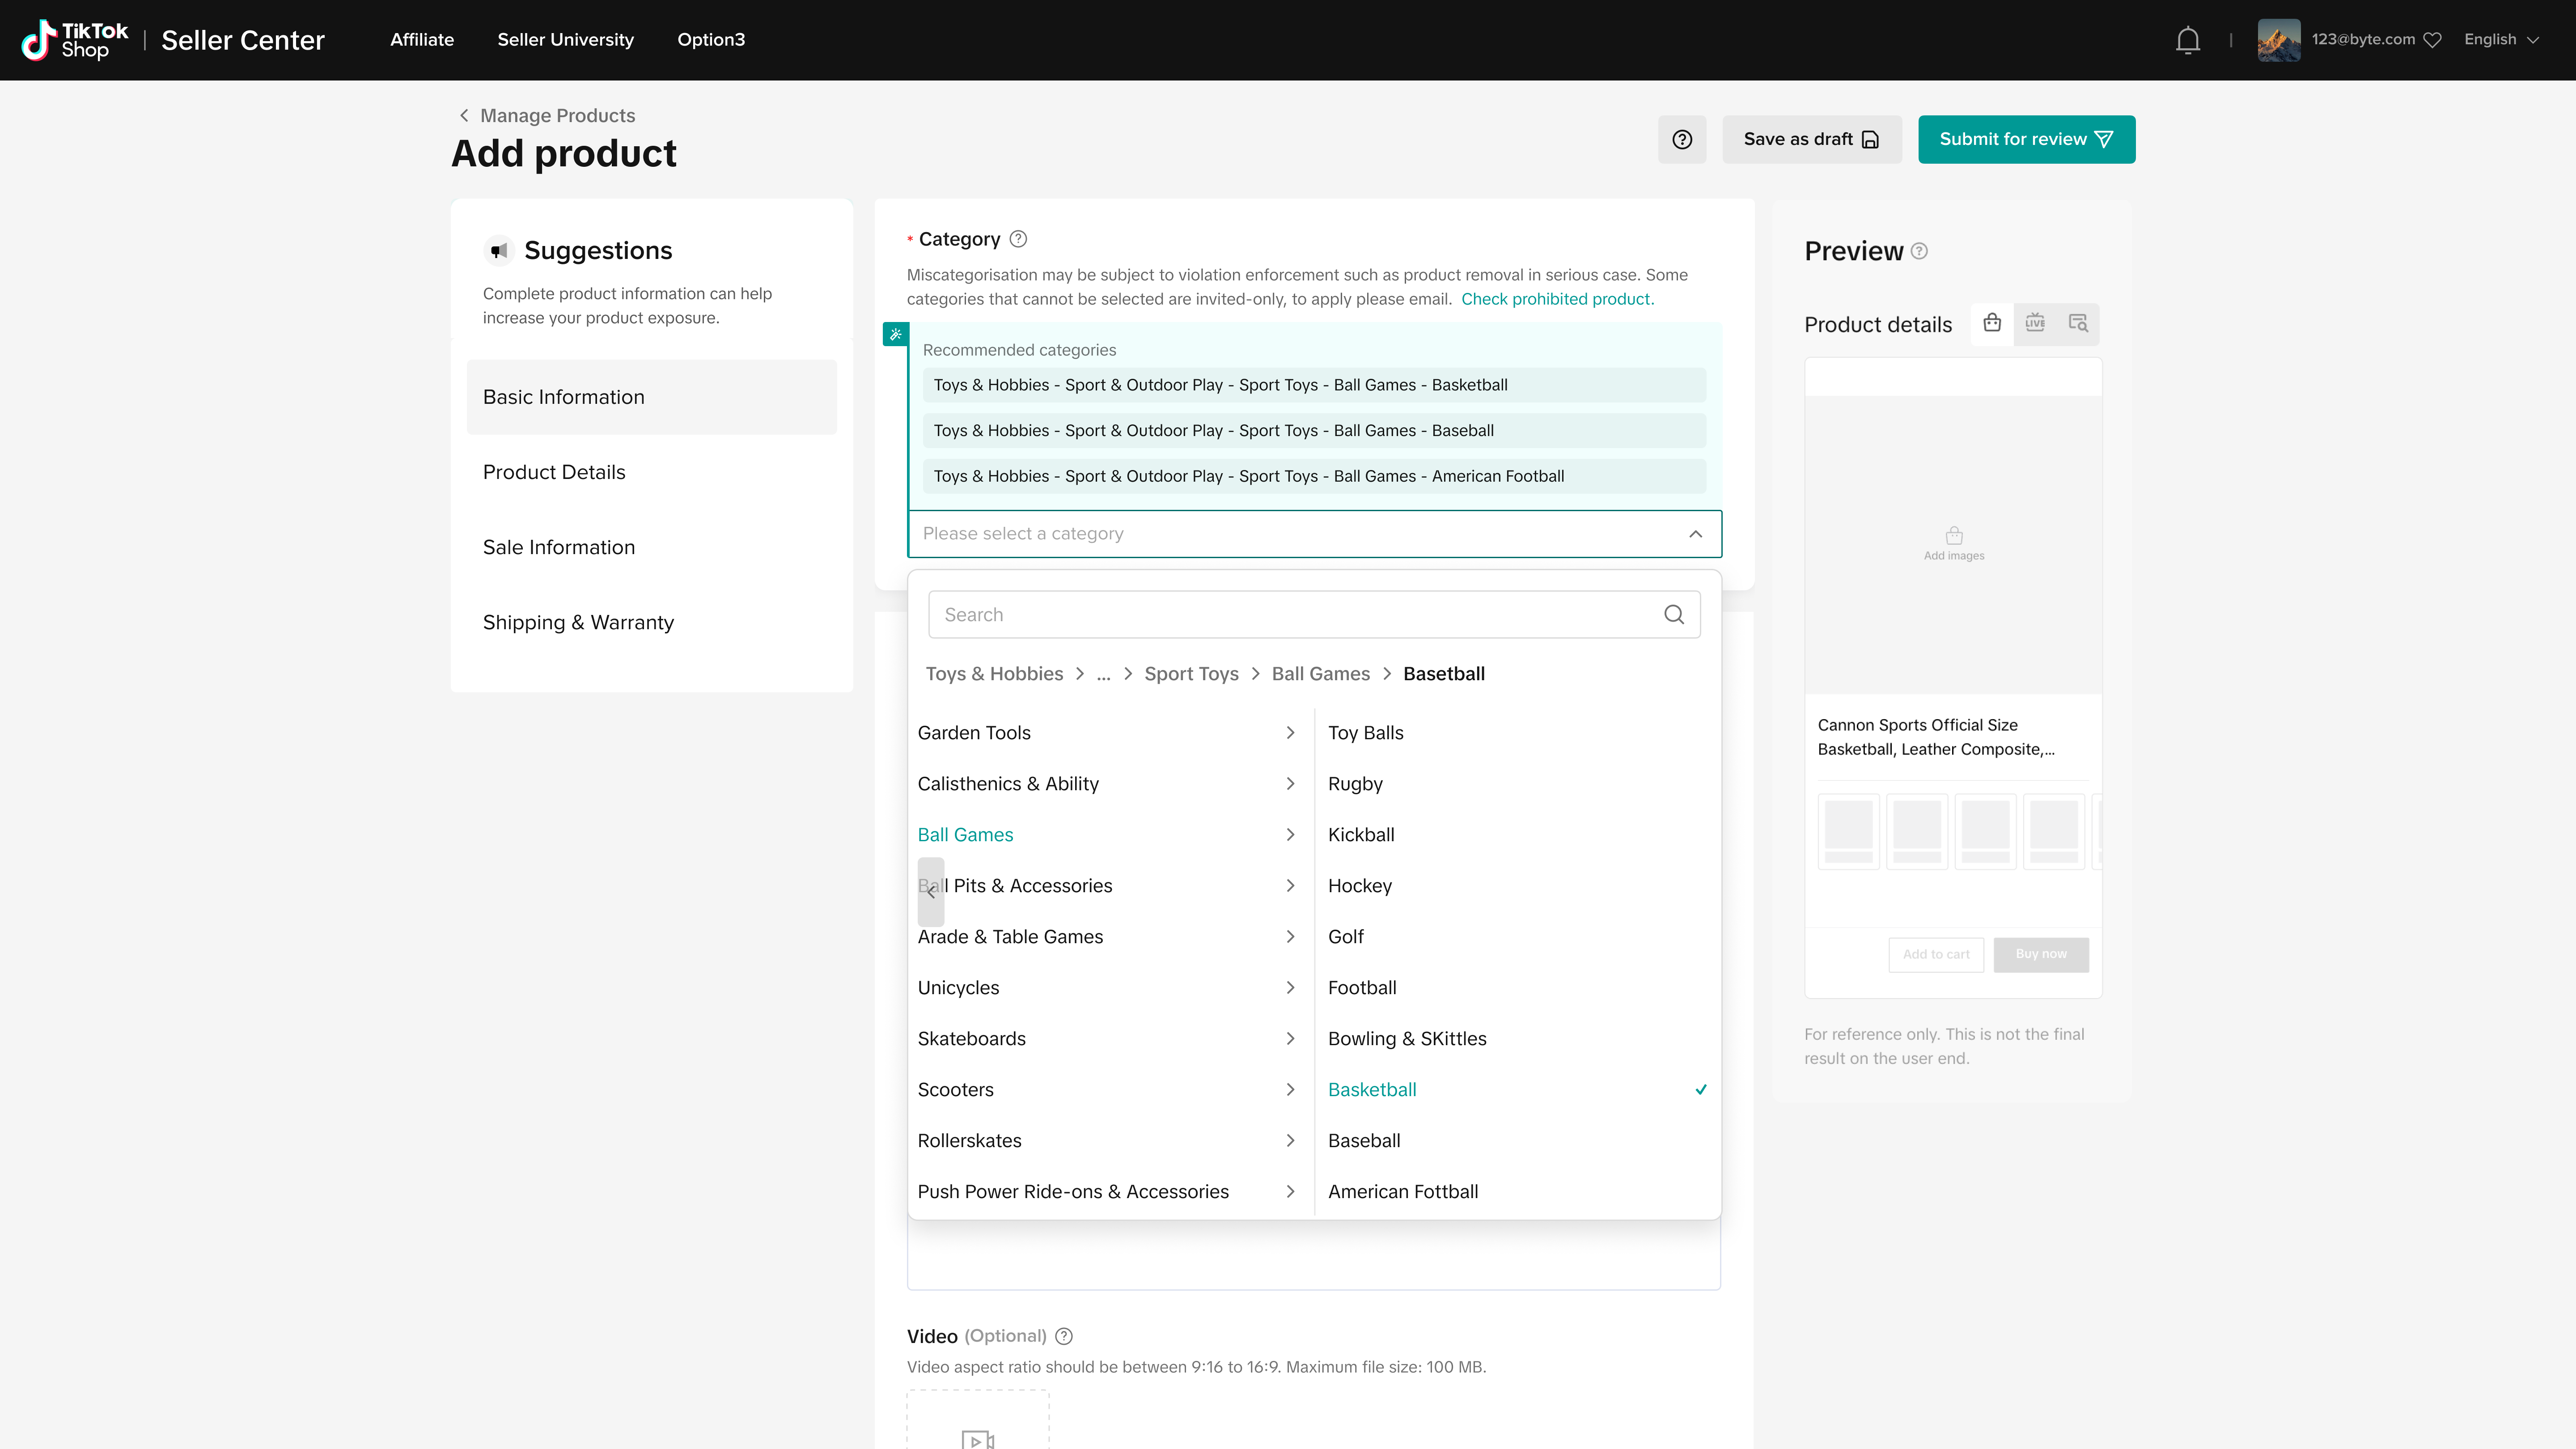Click Submit for review button
2576x1449 pixels.
pyautogui.click(x=2026, y=139)
